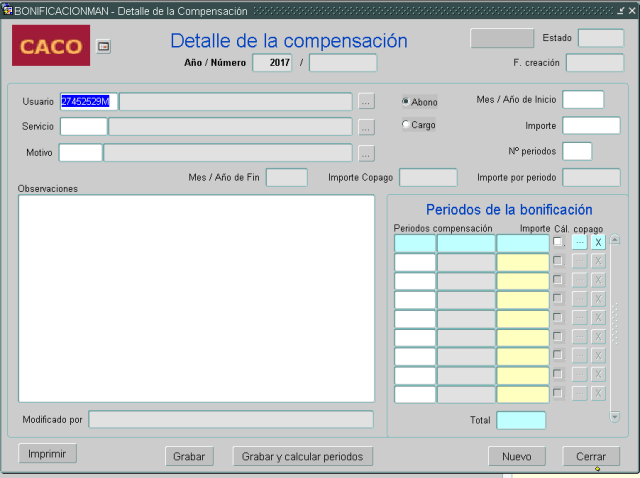Click the X button in second period row
Viewport: 640px width, 478px height.
598,261
